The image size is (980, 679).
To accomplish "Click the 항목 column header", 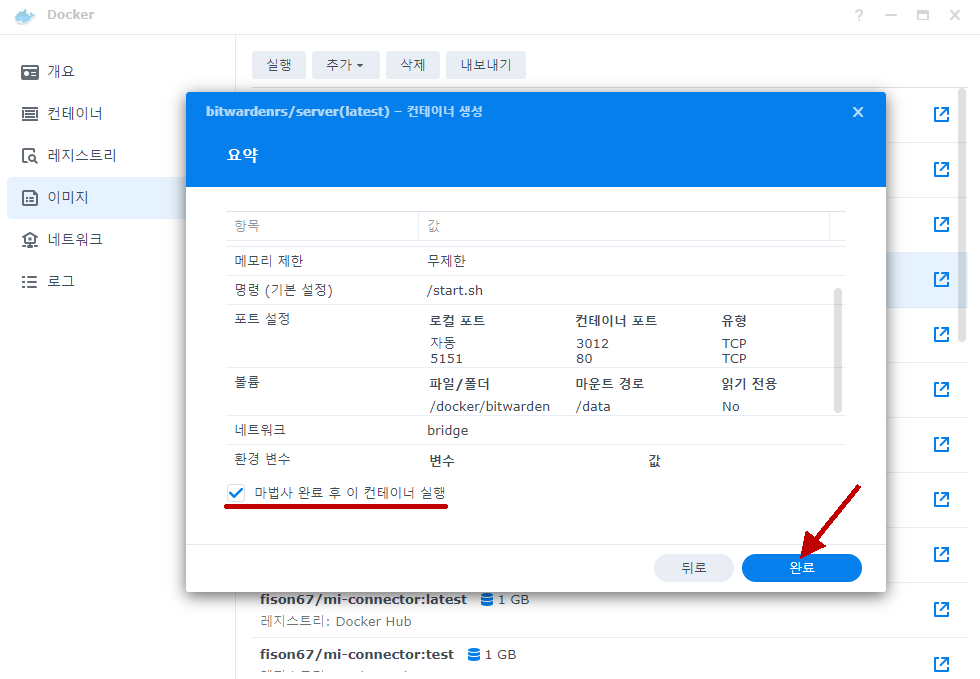I will (322, 226).
